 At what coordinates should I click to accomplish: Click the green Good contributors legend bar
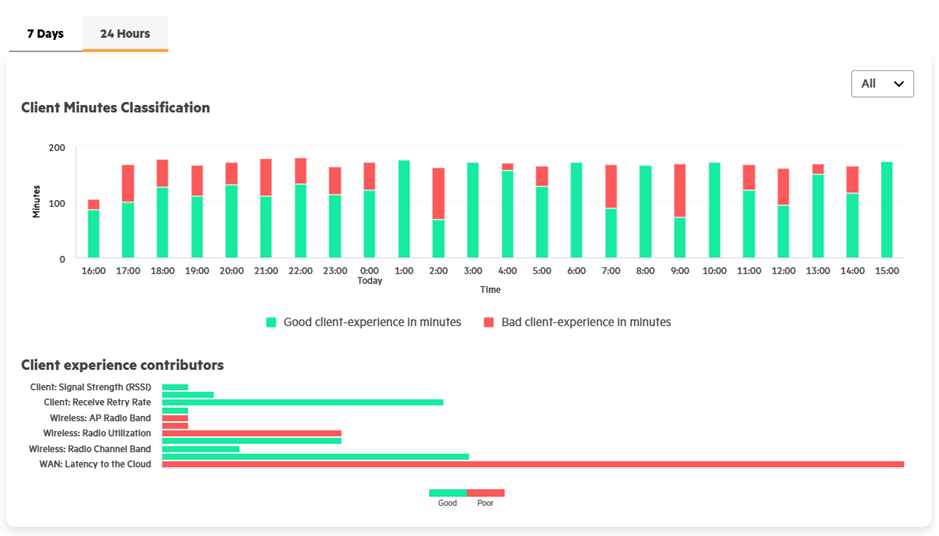point(447,493)
